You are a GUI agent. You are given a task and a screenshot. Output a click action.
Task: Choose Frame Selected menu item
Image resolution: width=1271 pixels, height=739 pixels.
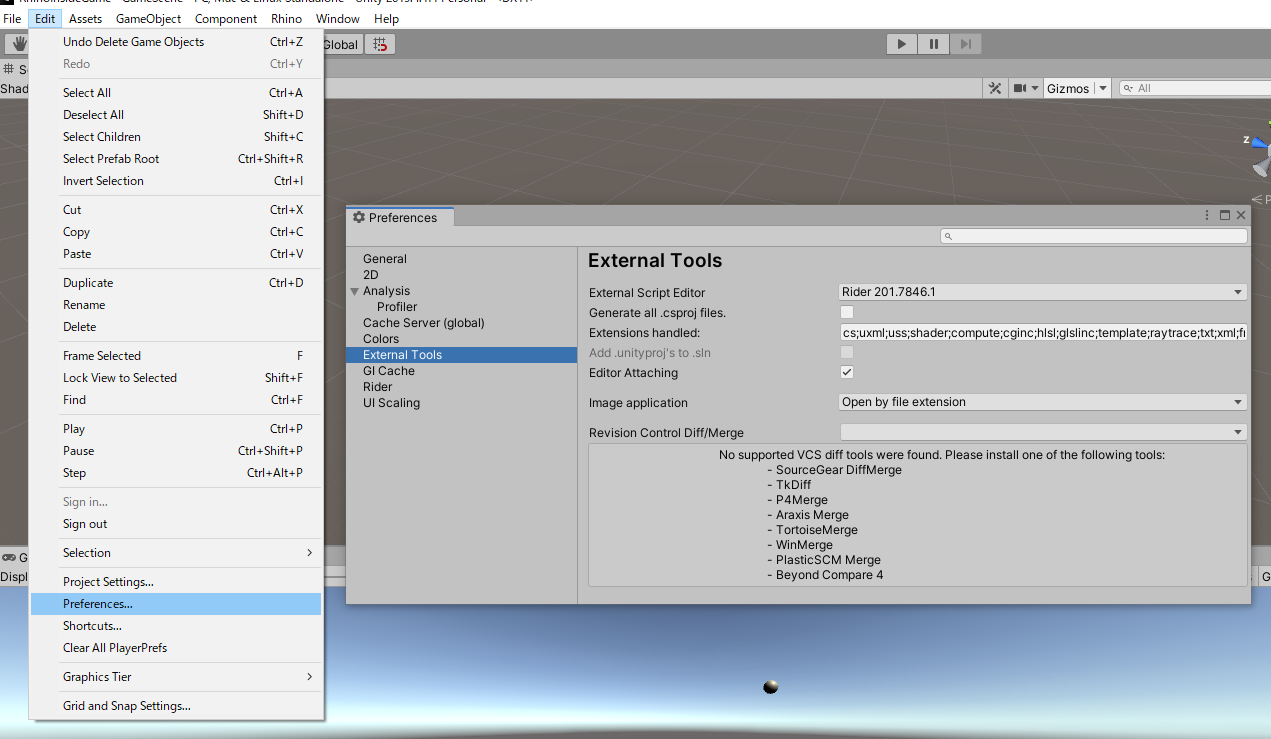pos(176,356)
